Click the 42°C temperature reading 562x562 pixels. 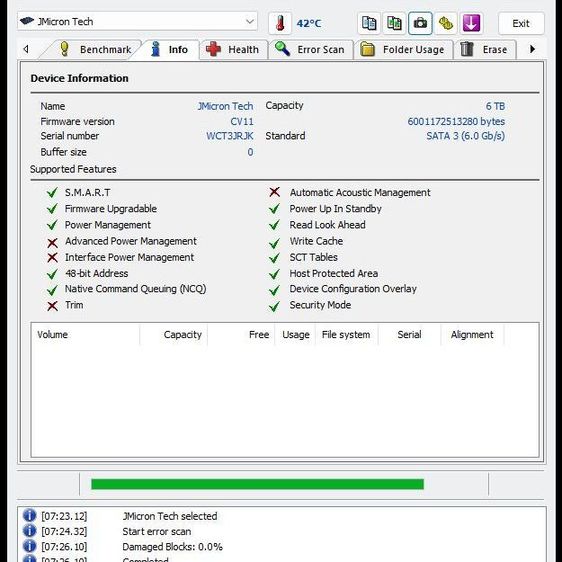(x=309, y=24)
